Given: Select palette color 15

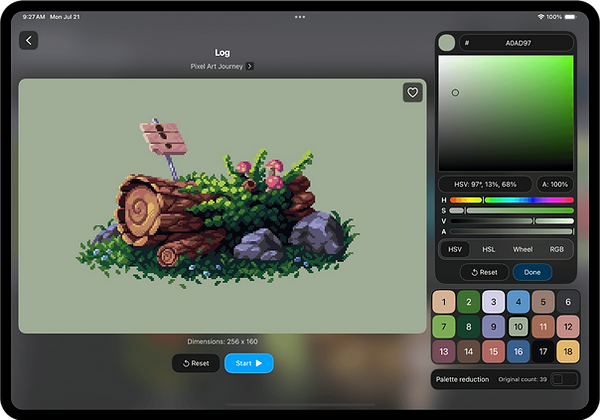Looking at the screenshot, I should (494, 352).
